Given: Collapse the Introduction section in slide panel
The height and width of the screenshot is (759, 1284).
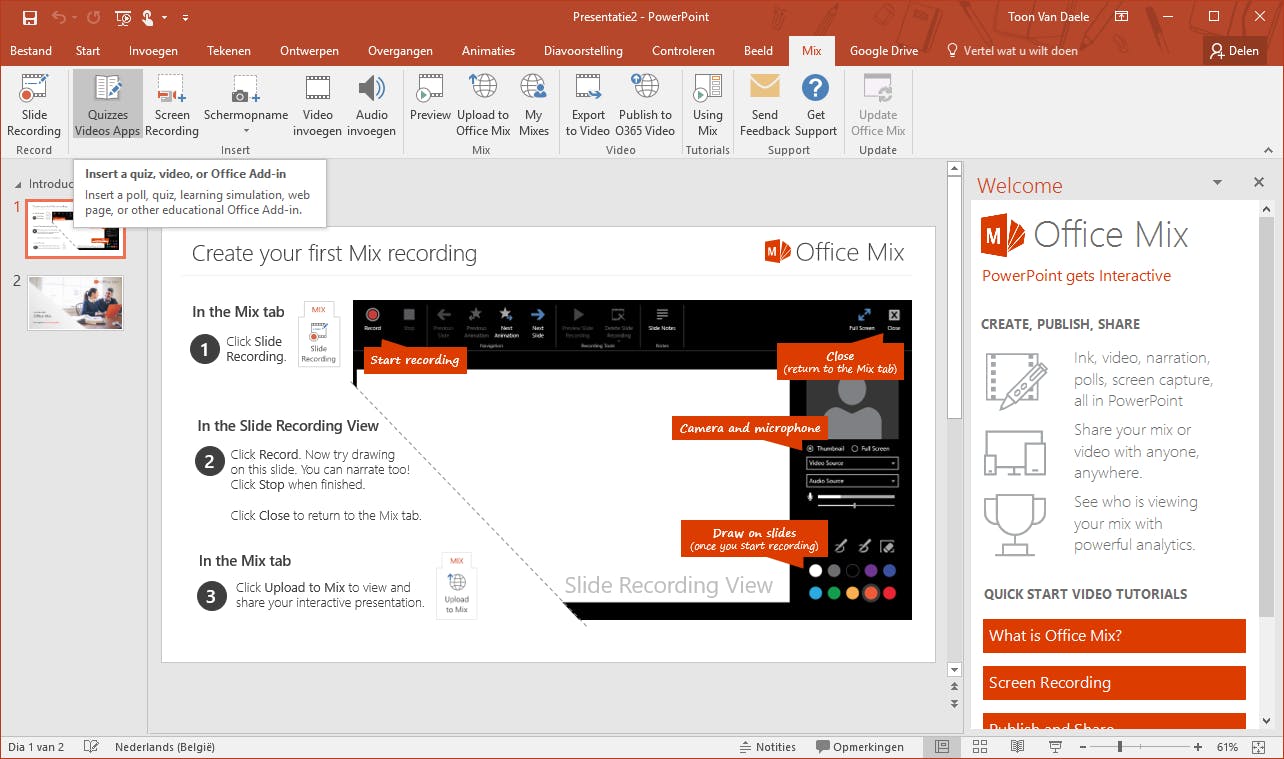Looking at the screenshot, I should pos(19,185).
